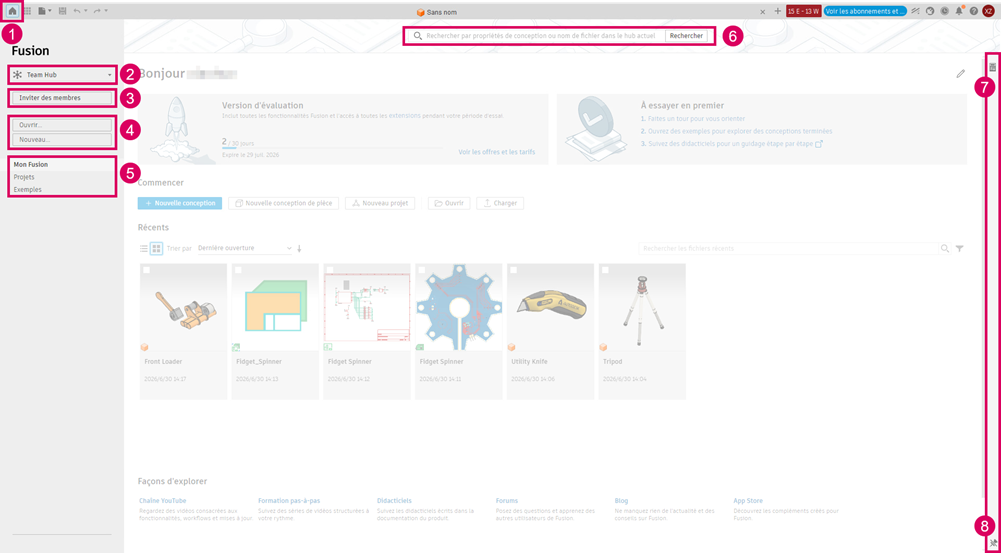1001x553 pixels.
Task: Click the Home icon in top toolbar
Action: (12, 11)
